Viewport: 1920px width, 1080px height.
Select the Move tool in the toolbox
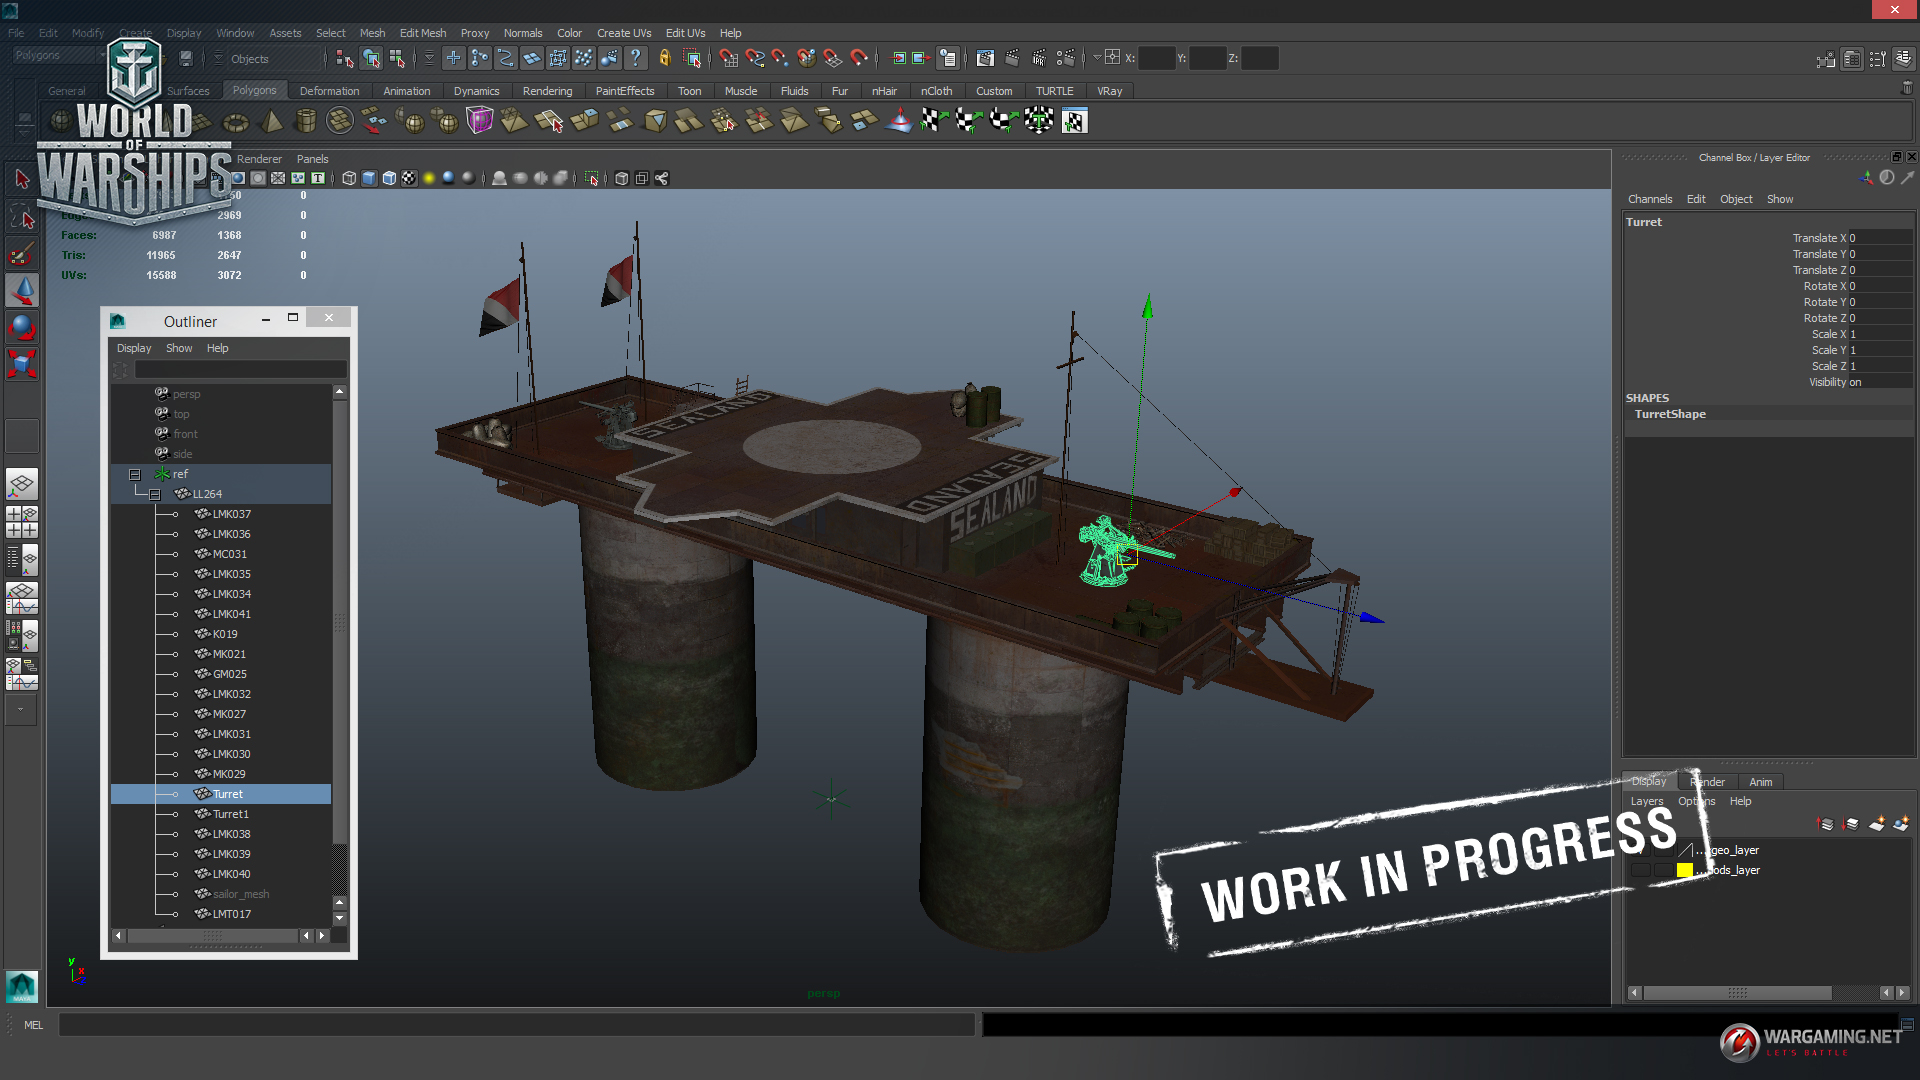22,291
